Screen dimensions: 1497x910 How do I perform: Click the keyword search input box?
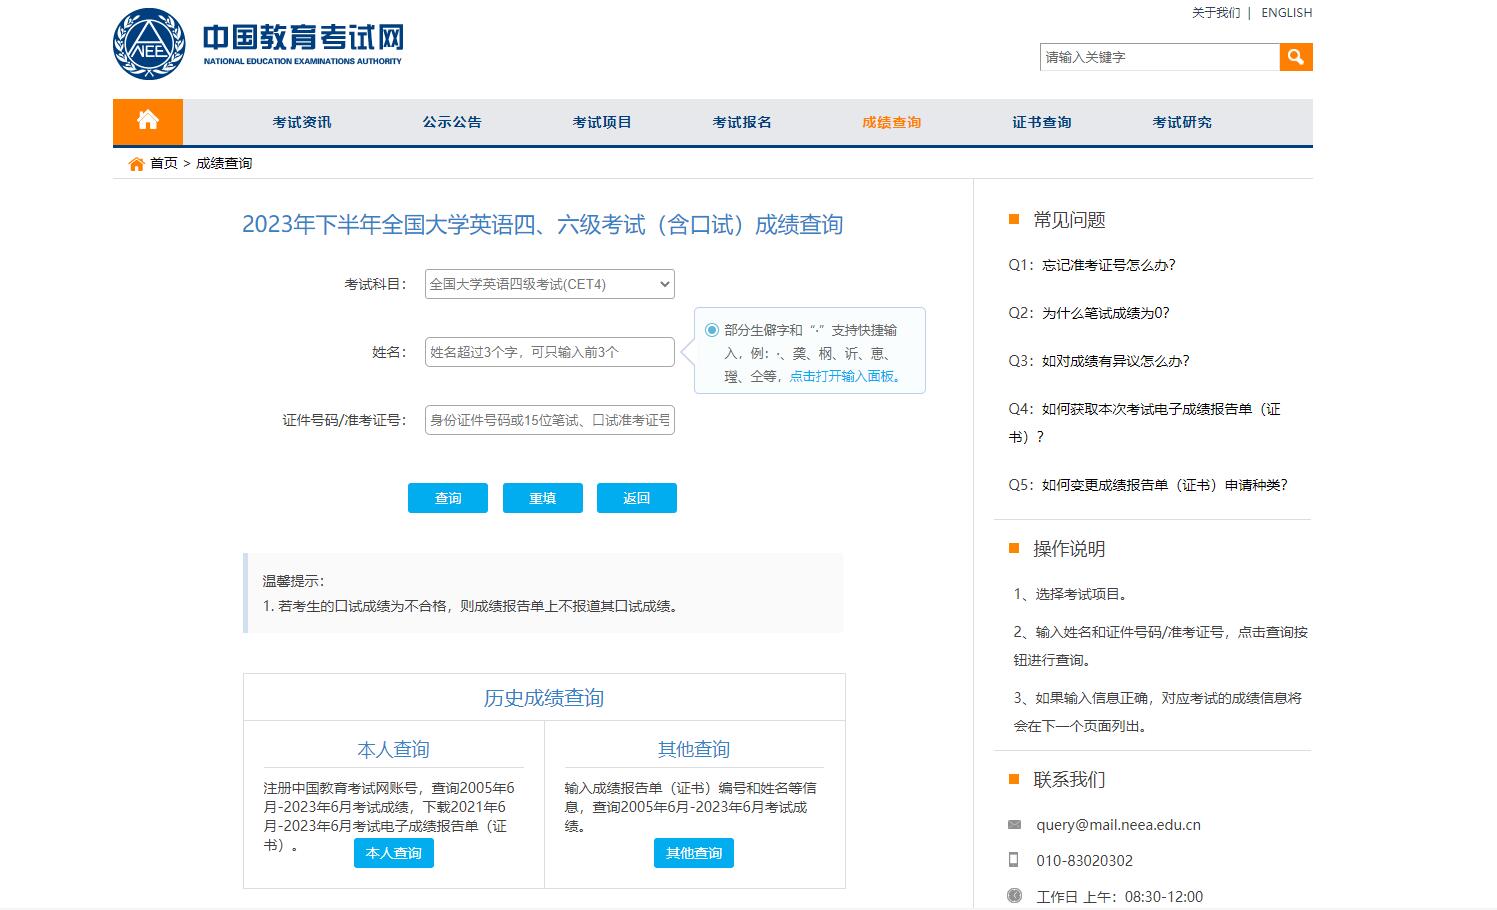click(x=1158, y=57)
